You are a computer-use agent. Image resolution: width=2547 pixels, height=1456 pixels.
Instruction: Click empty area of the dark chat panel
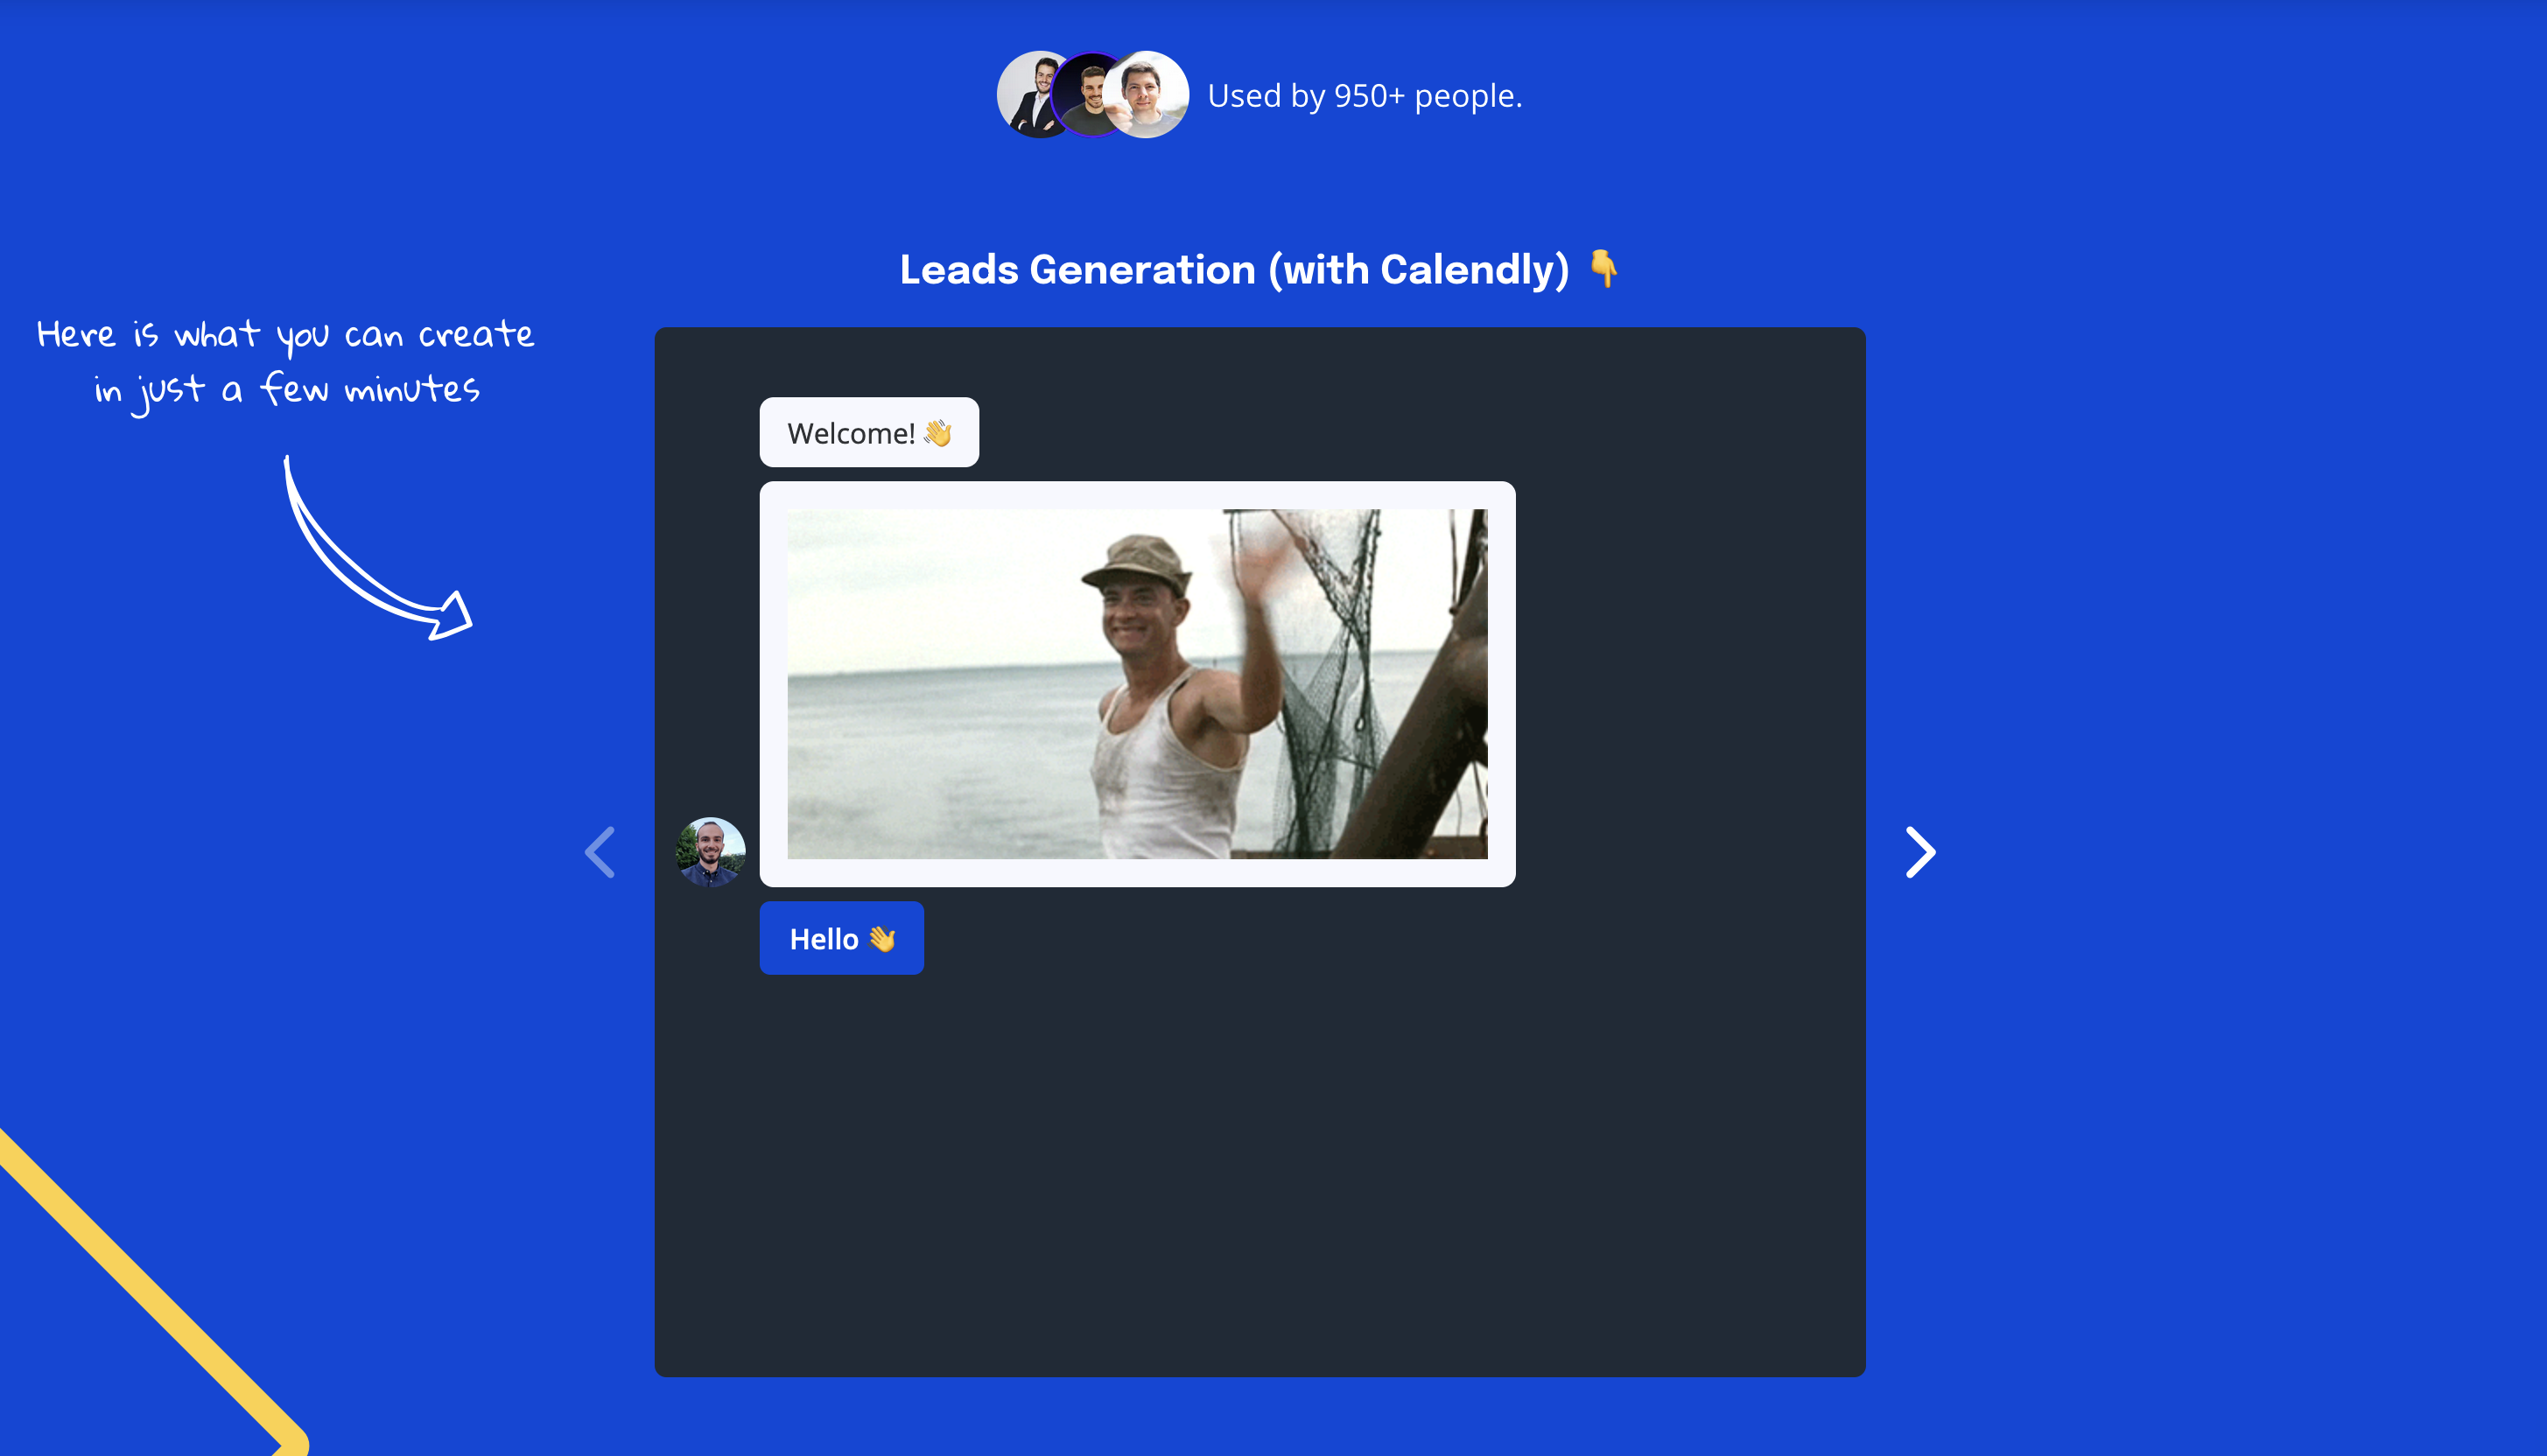pyautogui.click(x=1260, y=1180)
